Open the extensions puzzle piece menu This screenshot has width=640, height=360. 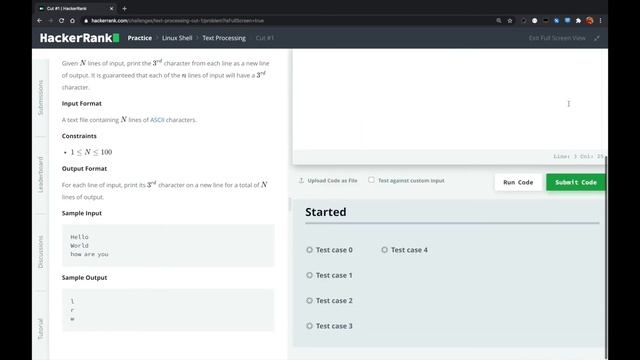point(578,20)
